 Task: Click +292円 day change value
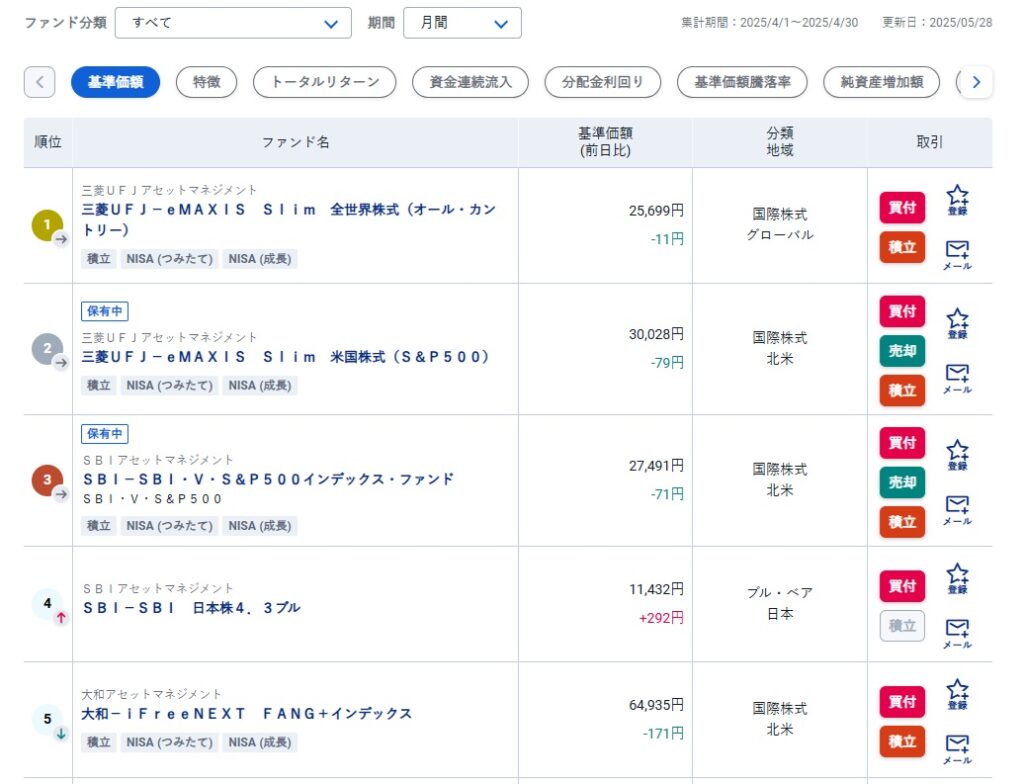661,618
